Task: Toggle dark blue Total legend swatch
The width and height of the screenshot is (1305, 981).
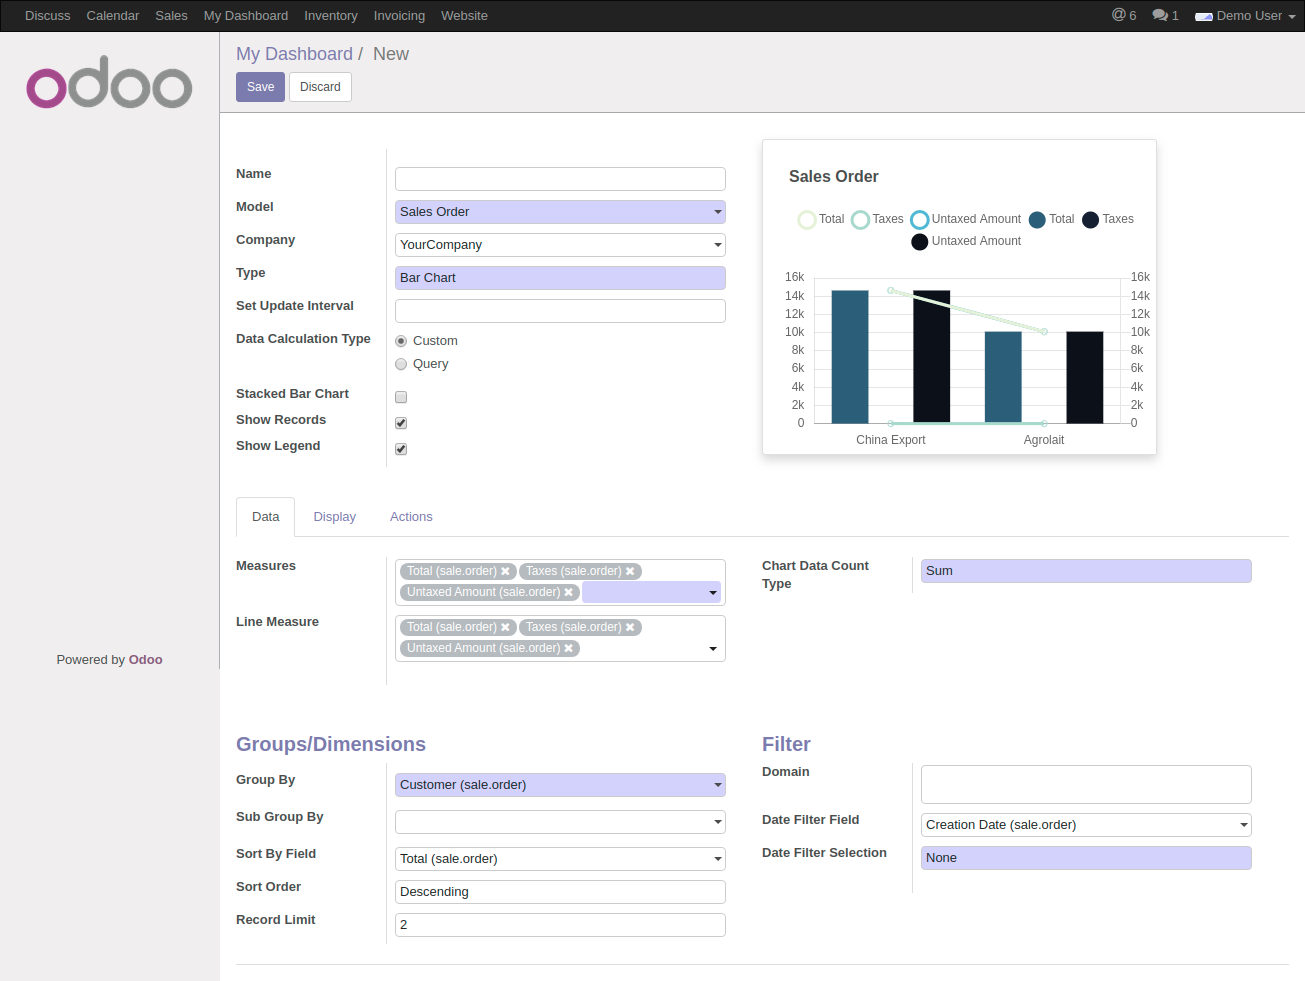Action: point(1037,220)
